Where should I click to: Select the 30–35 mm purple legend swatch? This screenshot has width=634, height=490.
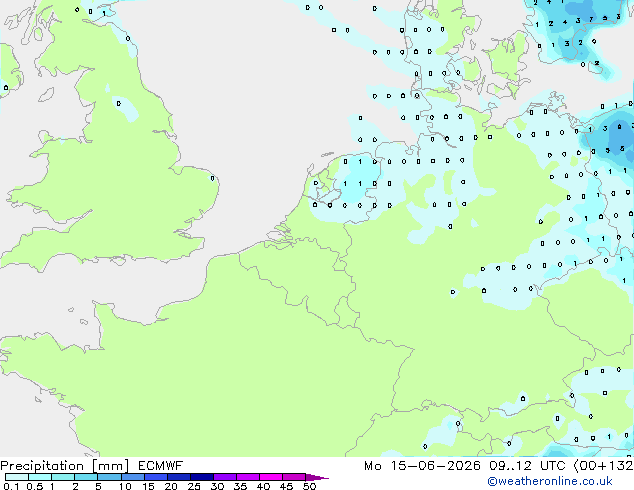(224, 477)
